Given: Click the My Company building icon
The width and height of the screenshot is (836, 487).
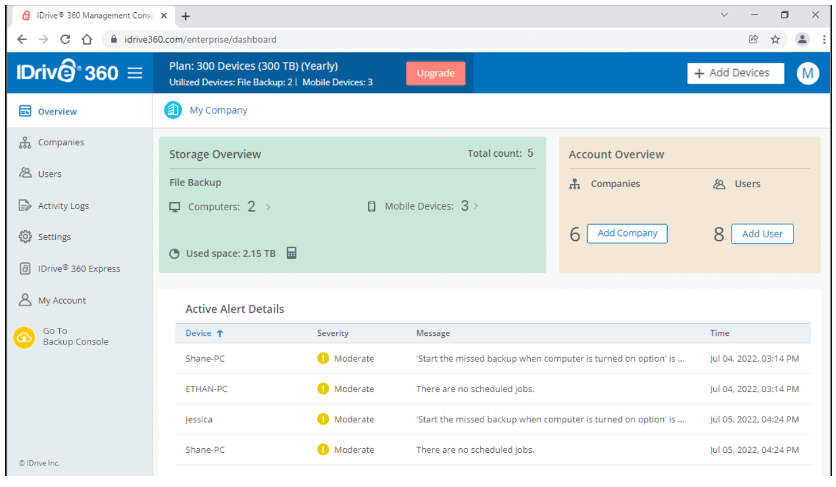Looking at the screenshot, I should point(173,110).
